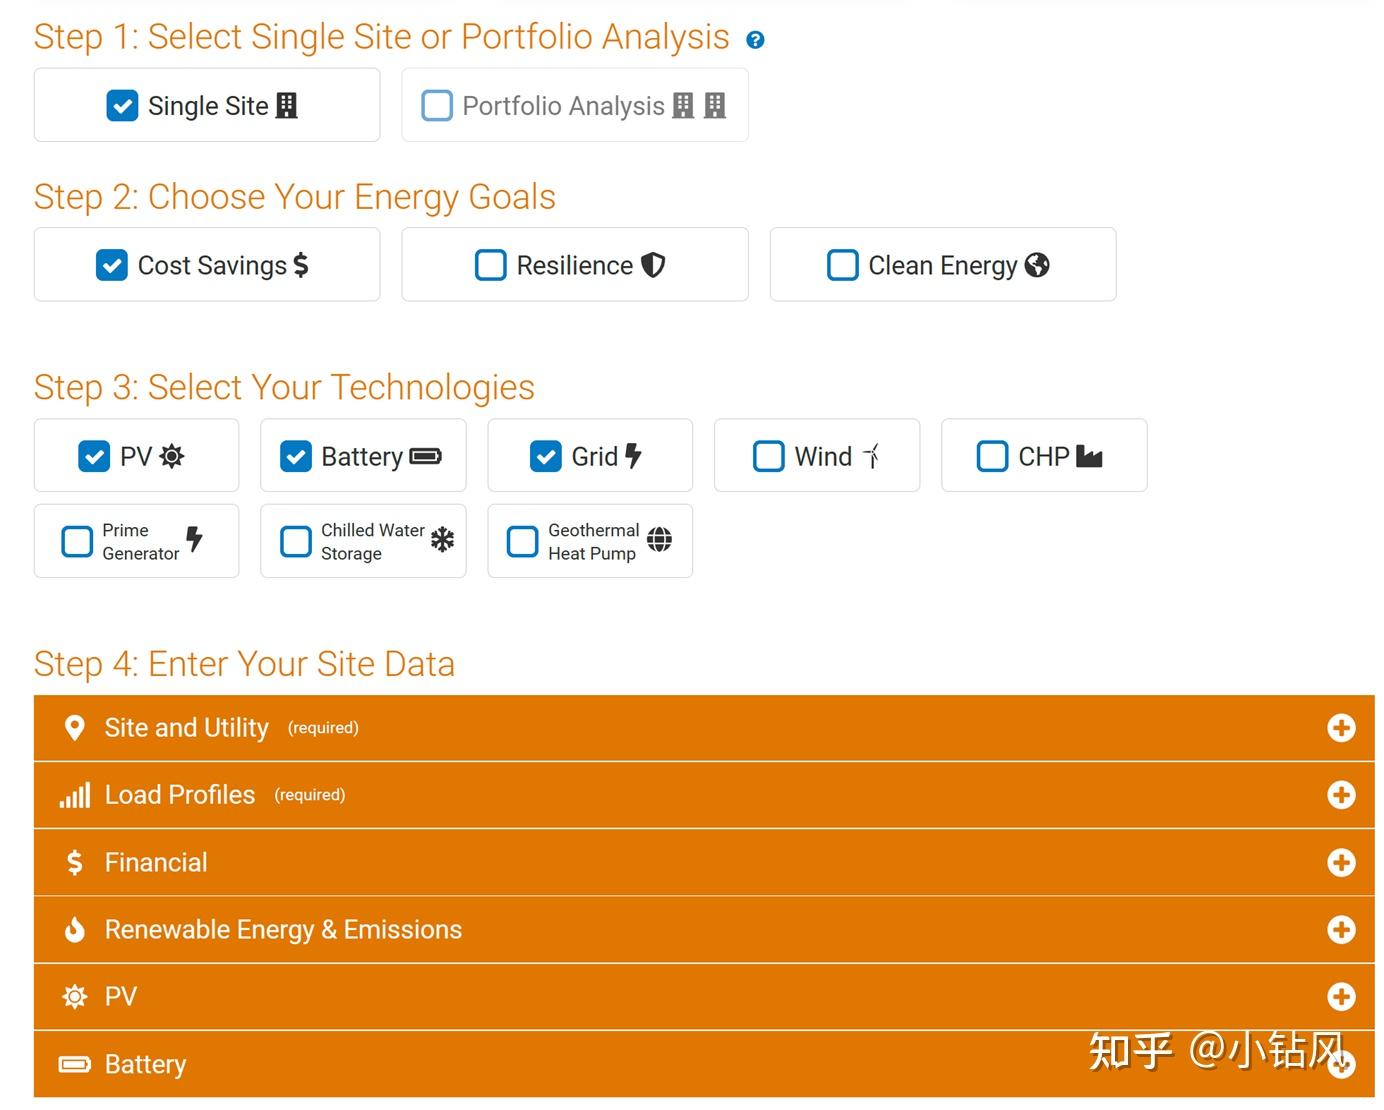
Task: Uncheck the Single Site checkbox
Action: 122,106
